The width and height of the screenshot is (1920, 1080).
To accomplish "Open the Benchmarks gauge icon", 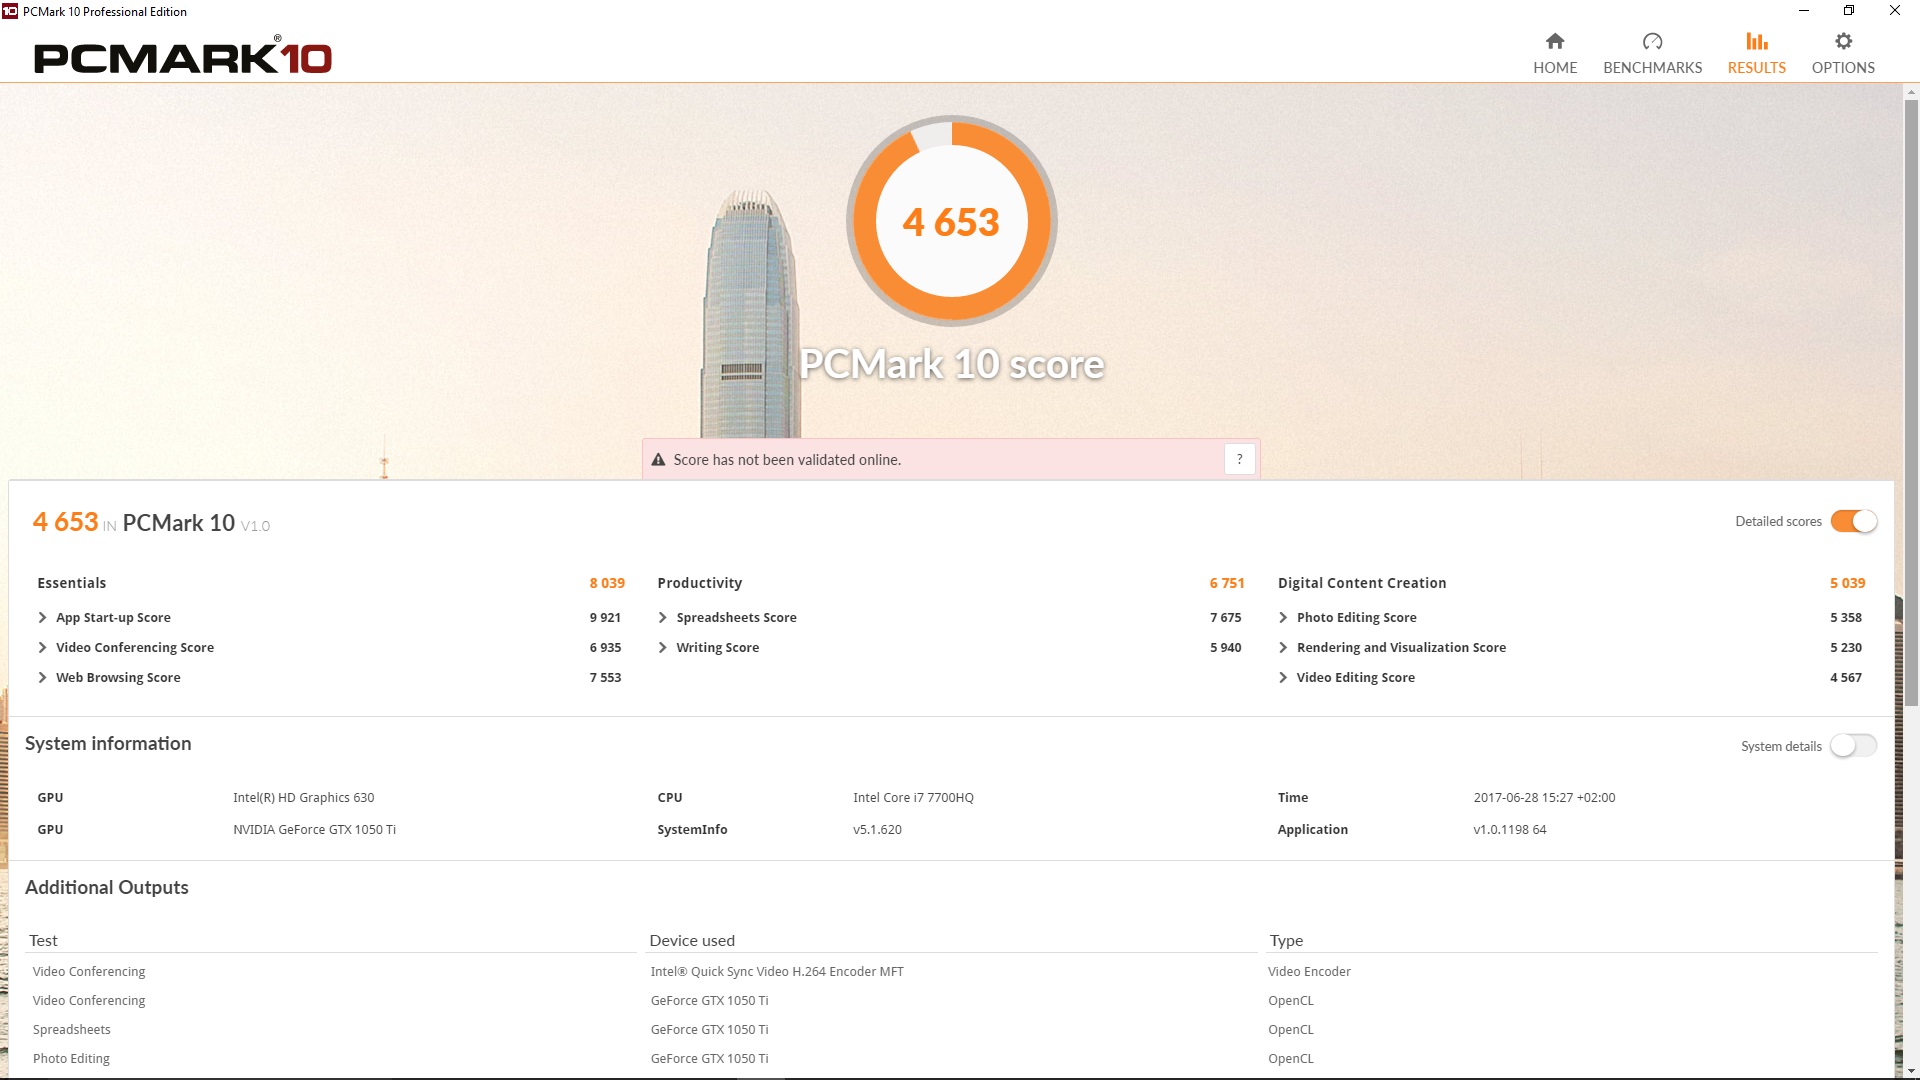I will [1652, 41].
